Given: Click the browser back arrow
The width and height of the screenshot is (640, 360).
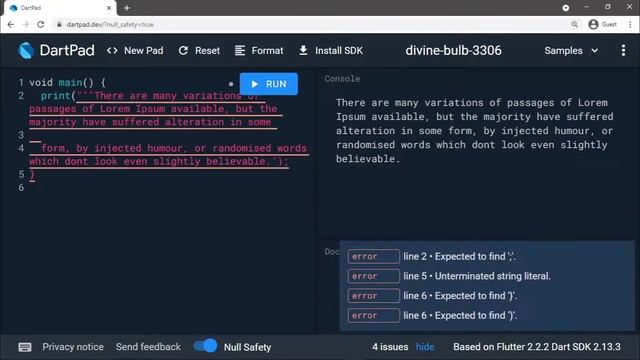Looking at the screenshot, I should coord(11,24).
